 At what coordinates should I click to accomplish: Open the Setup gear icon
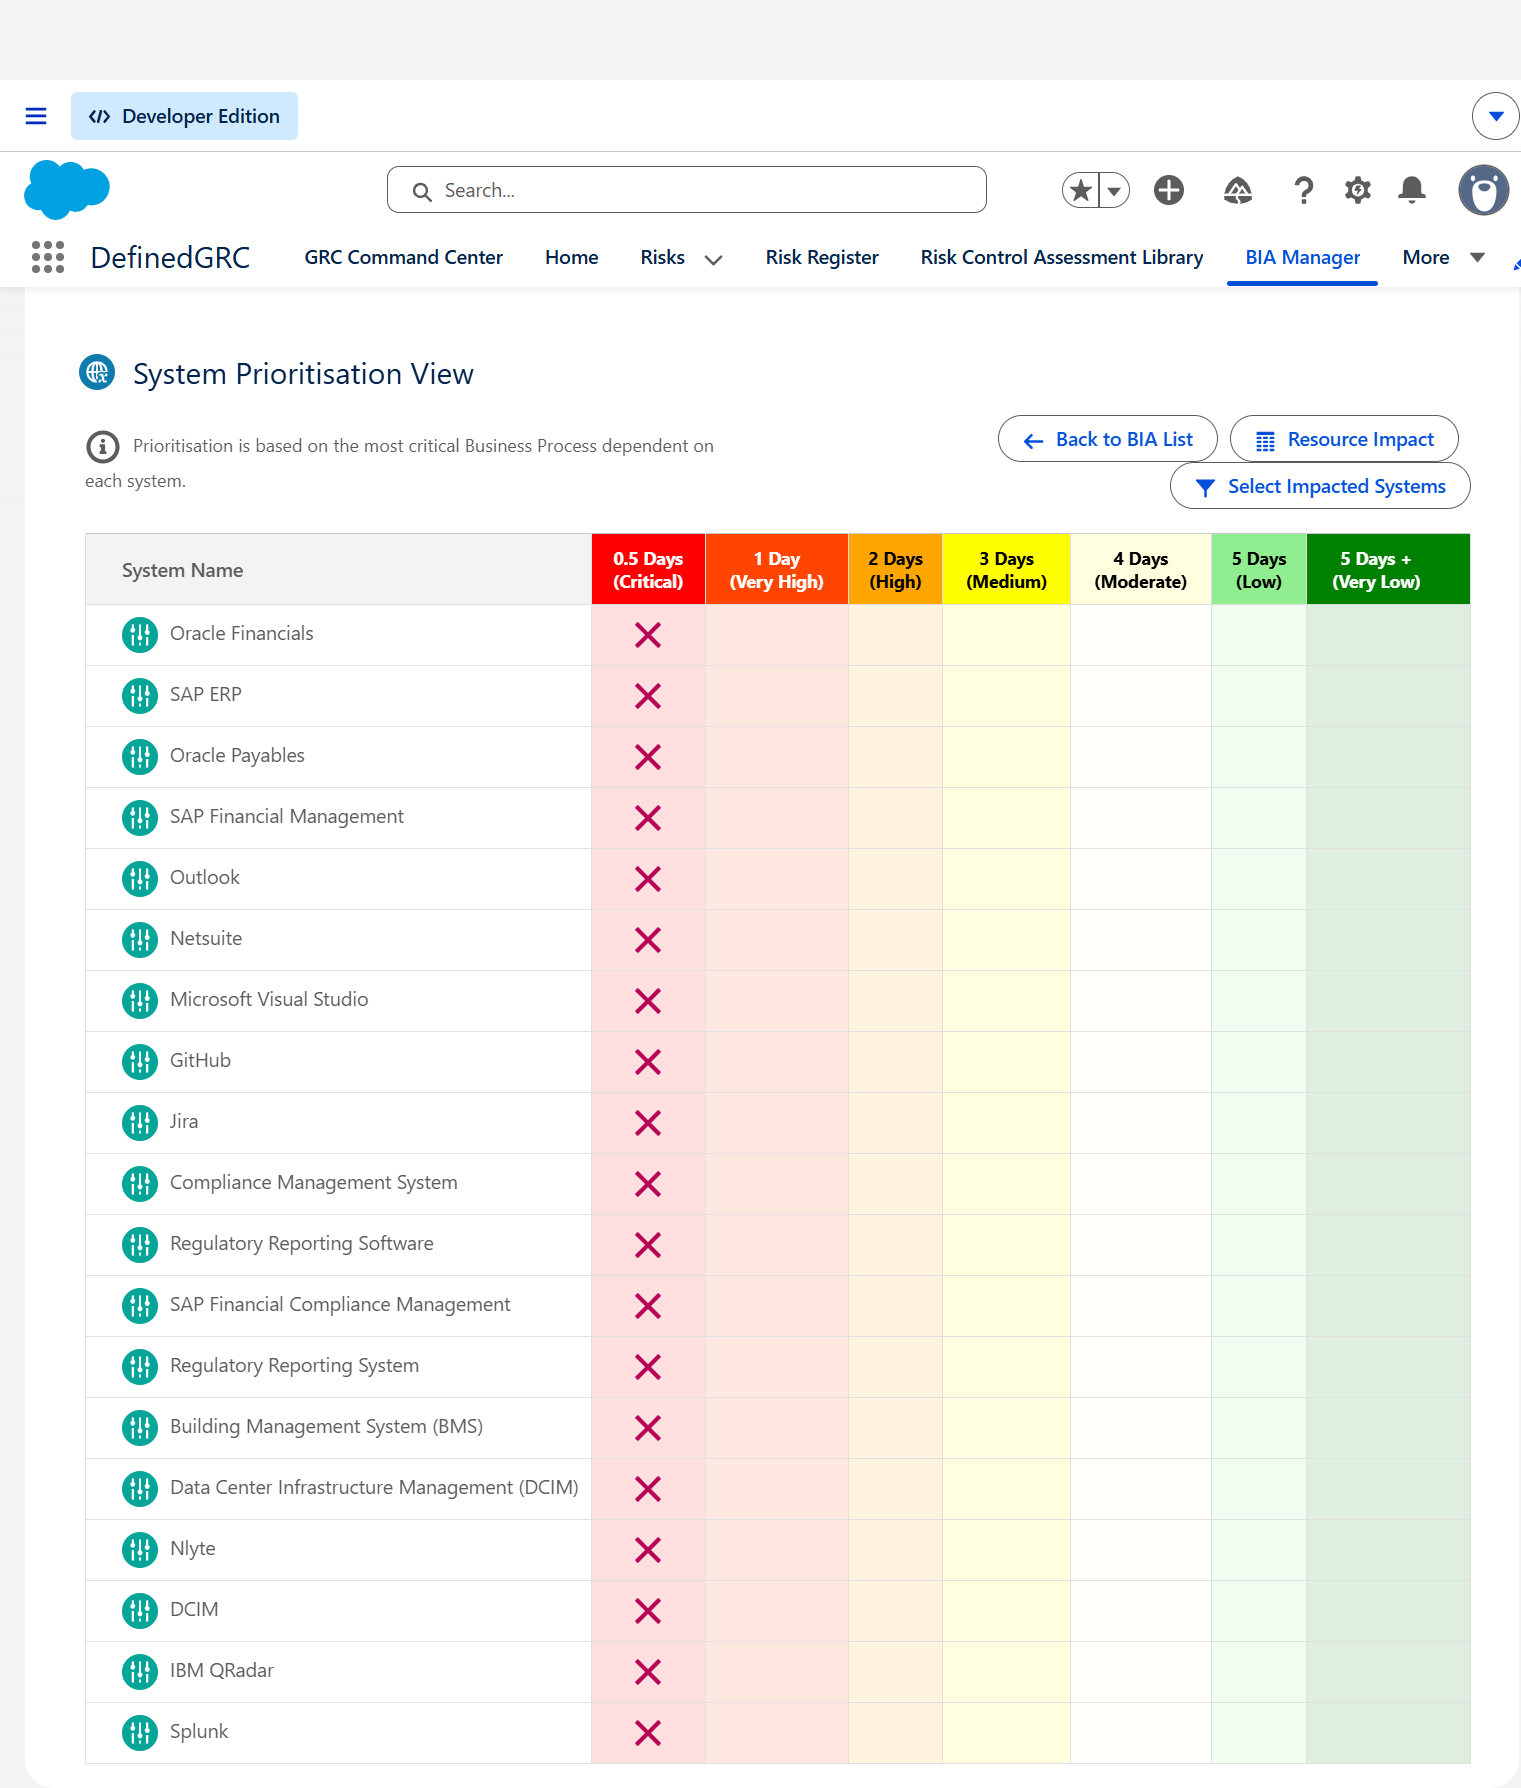1357,190
